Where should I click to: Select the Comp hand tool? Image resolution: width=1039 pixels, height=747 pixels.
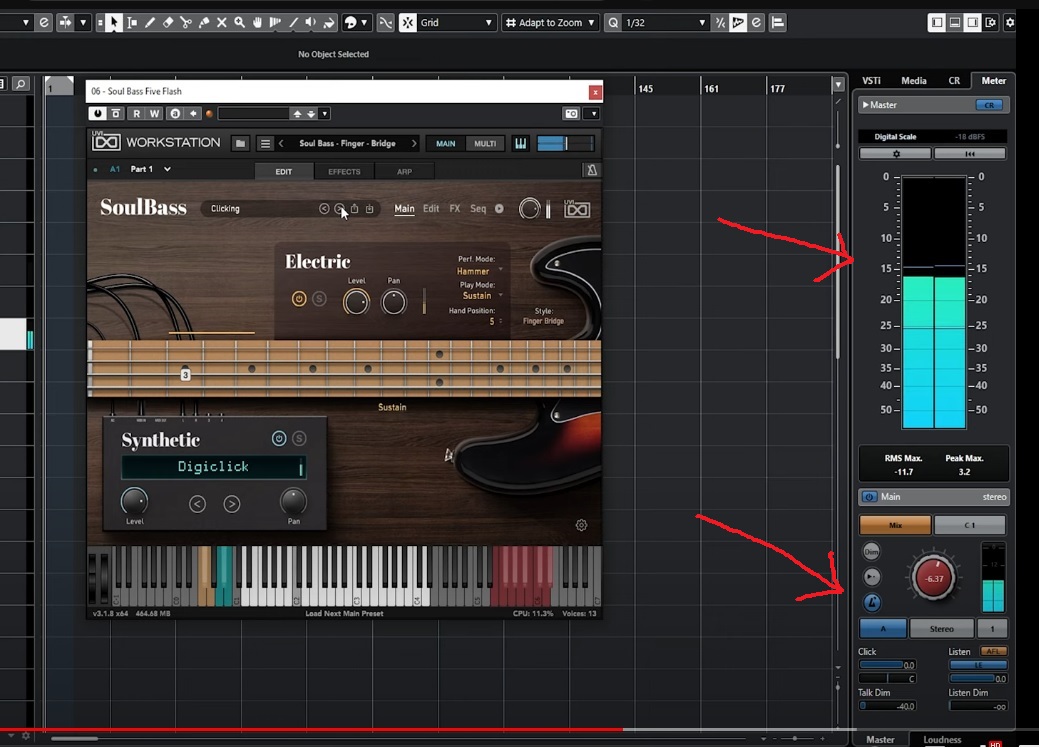coord(257,23)
